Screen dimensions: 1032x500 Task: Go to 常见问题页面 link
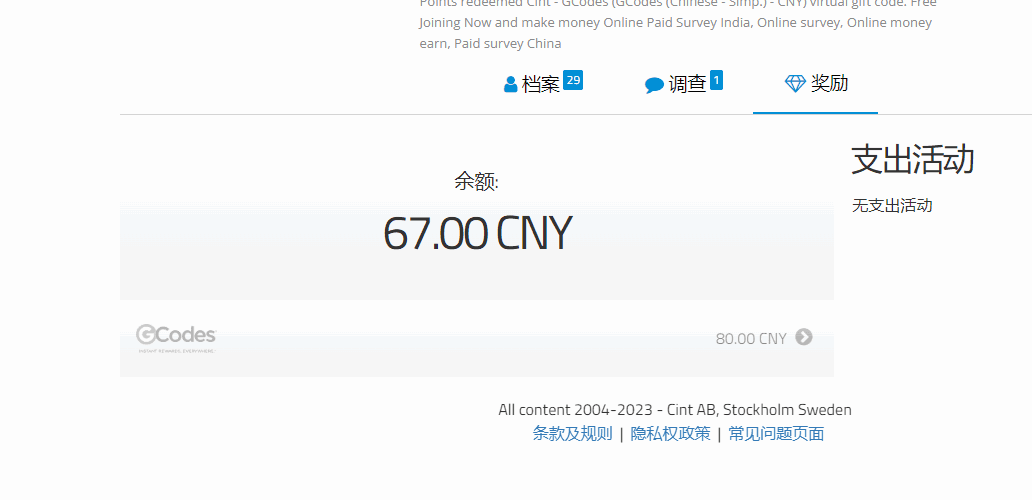tap(776, 433)
